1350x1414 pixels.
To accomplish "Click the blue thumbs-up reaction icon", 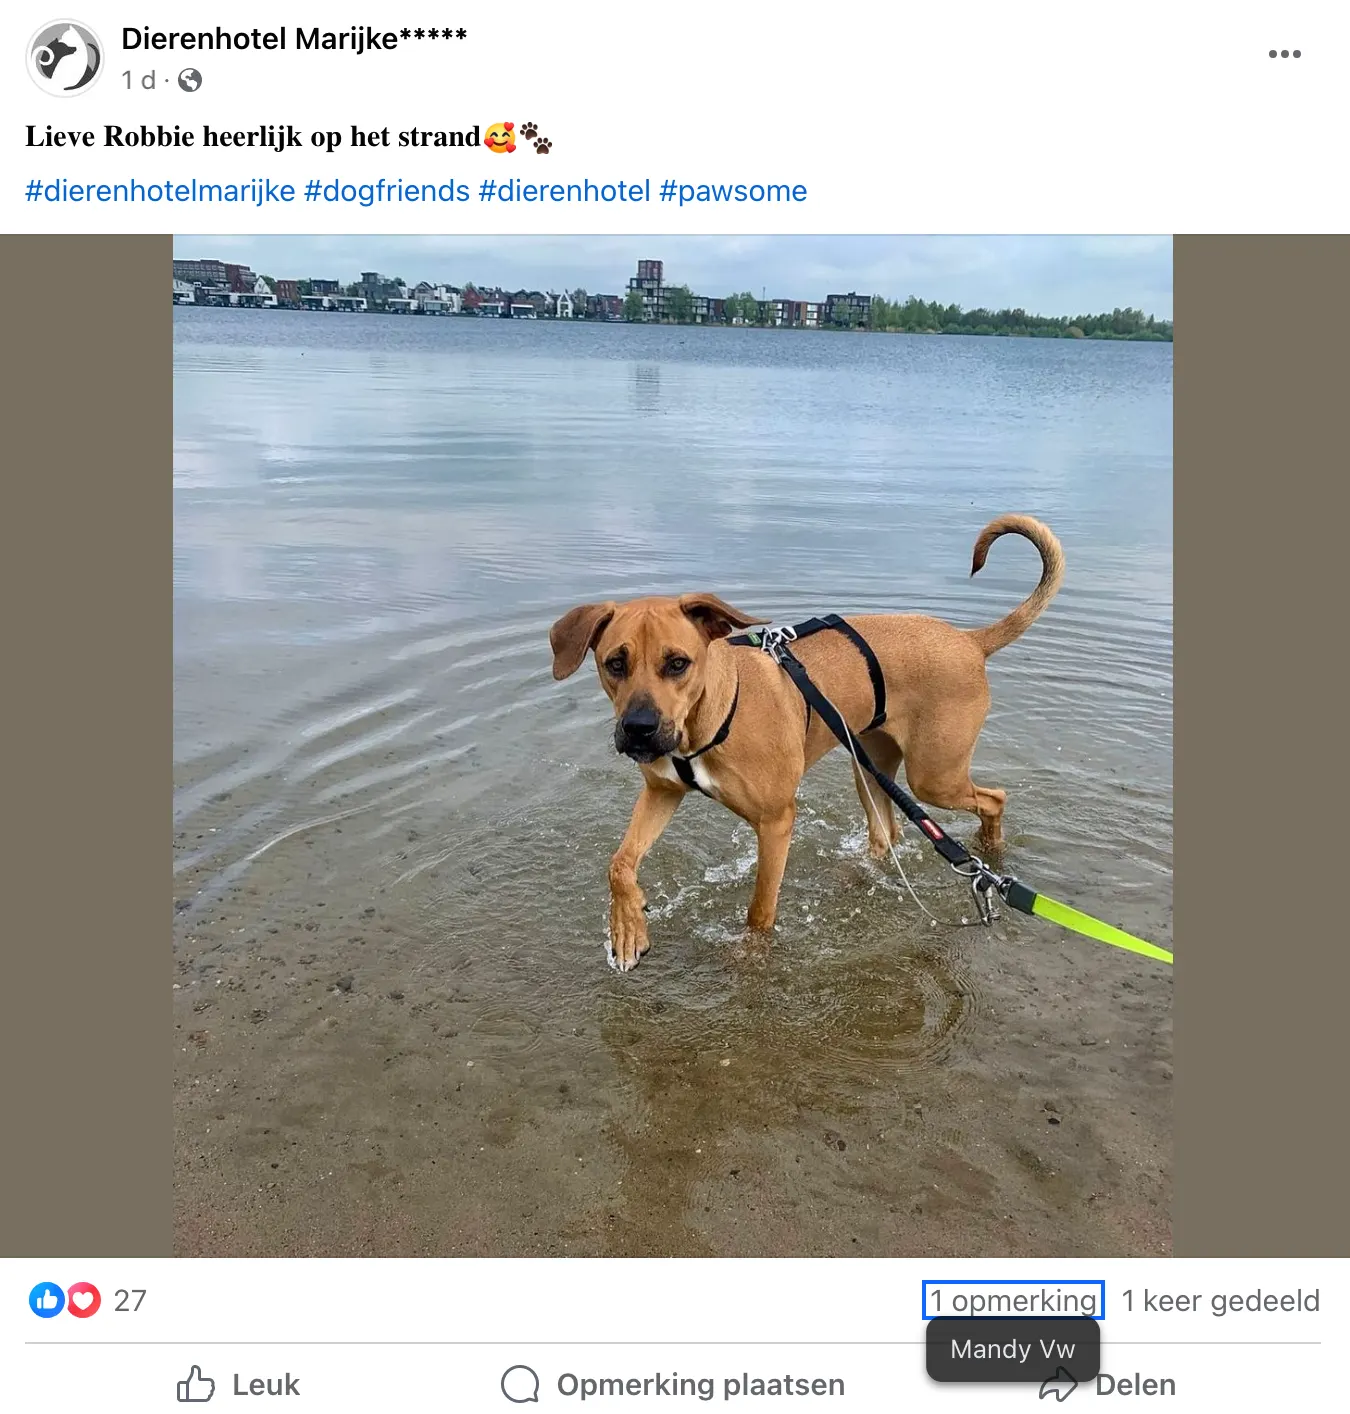I will pyautogui.click(x=47, y=1300).
